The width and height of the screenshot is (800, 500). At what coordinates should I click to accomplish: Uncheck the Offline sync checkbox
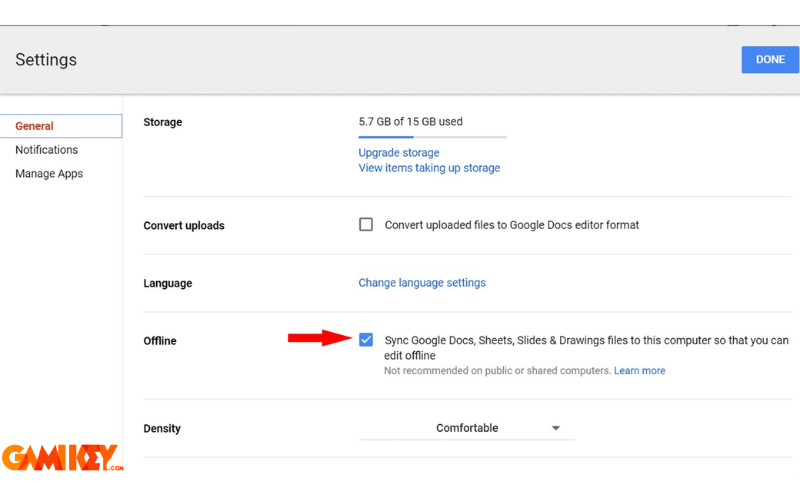(x=366, y=340)
